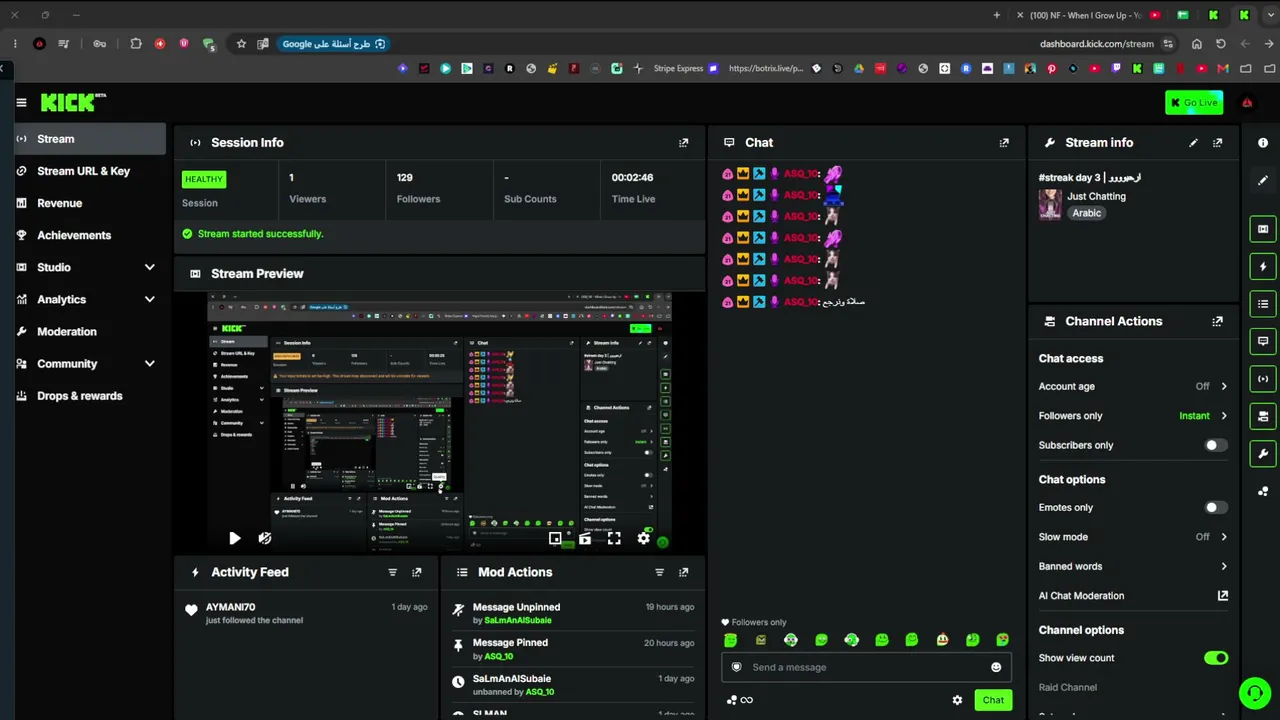The image size is (1280, 720).
Task: Click SaLmAnAlSubaie under Message Unpinned
Action: click(518, 621)
